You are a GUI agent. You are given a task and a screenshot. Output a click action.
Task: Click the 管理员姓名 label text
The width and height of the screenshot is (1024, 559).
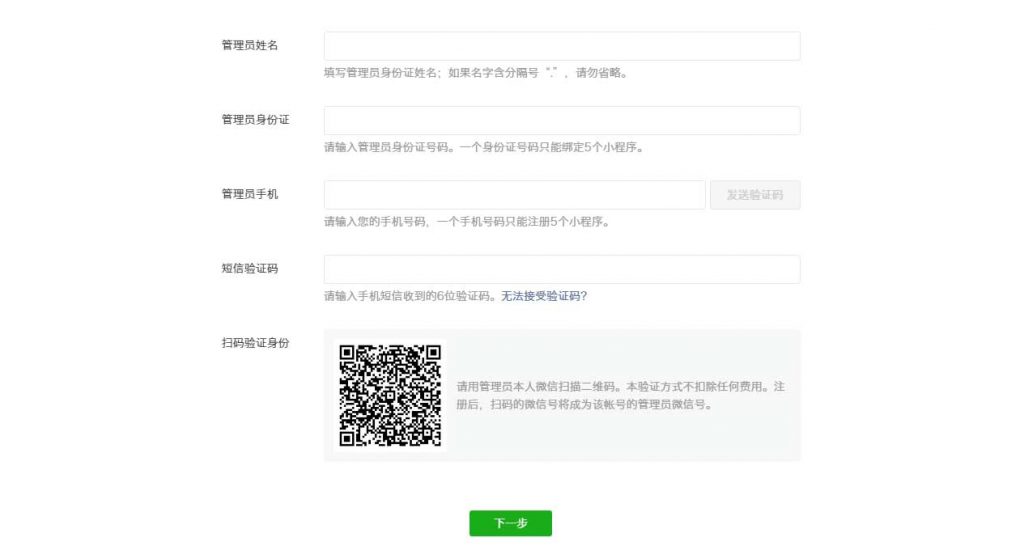click(x=249, y=45)
